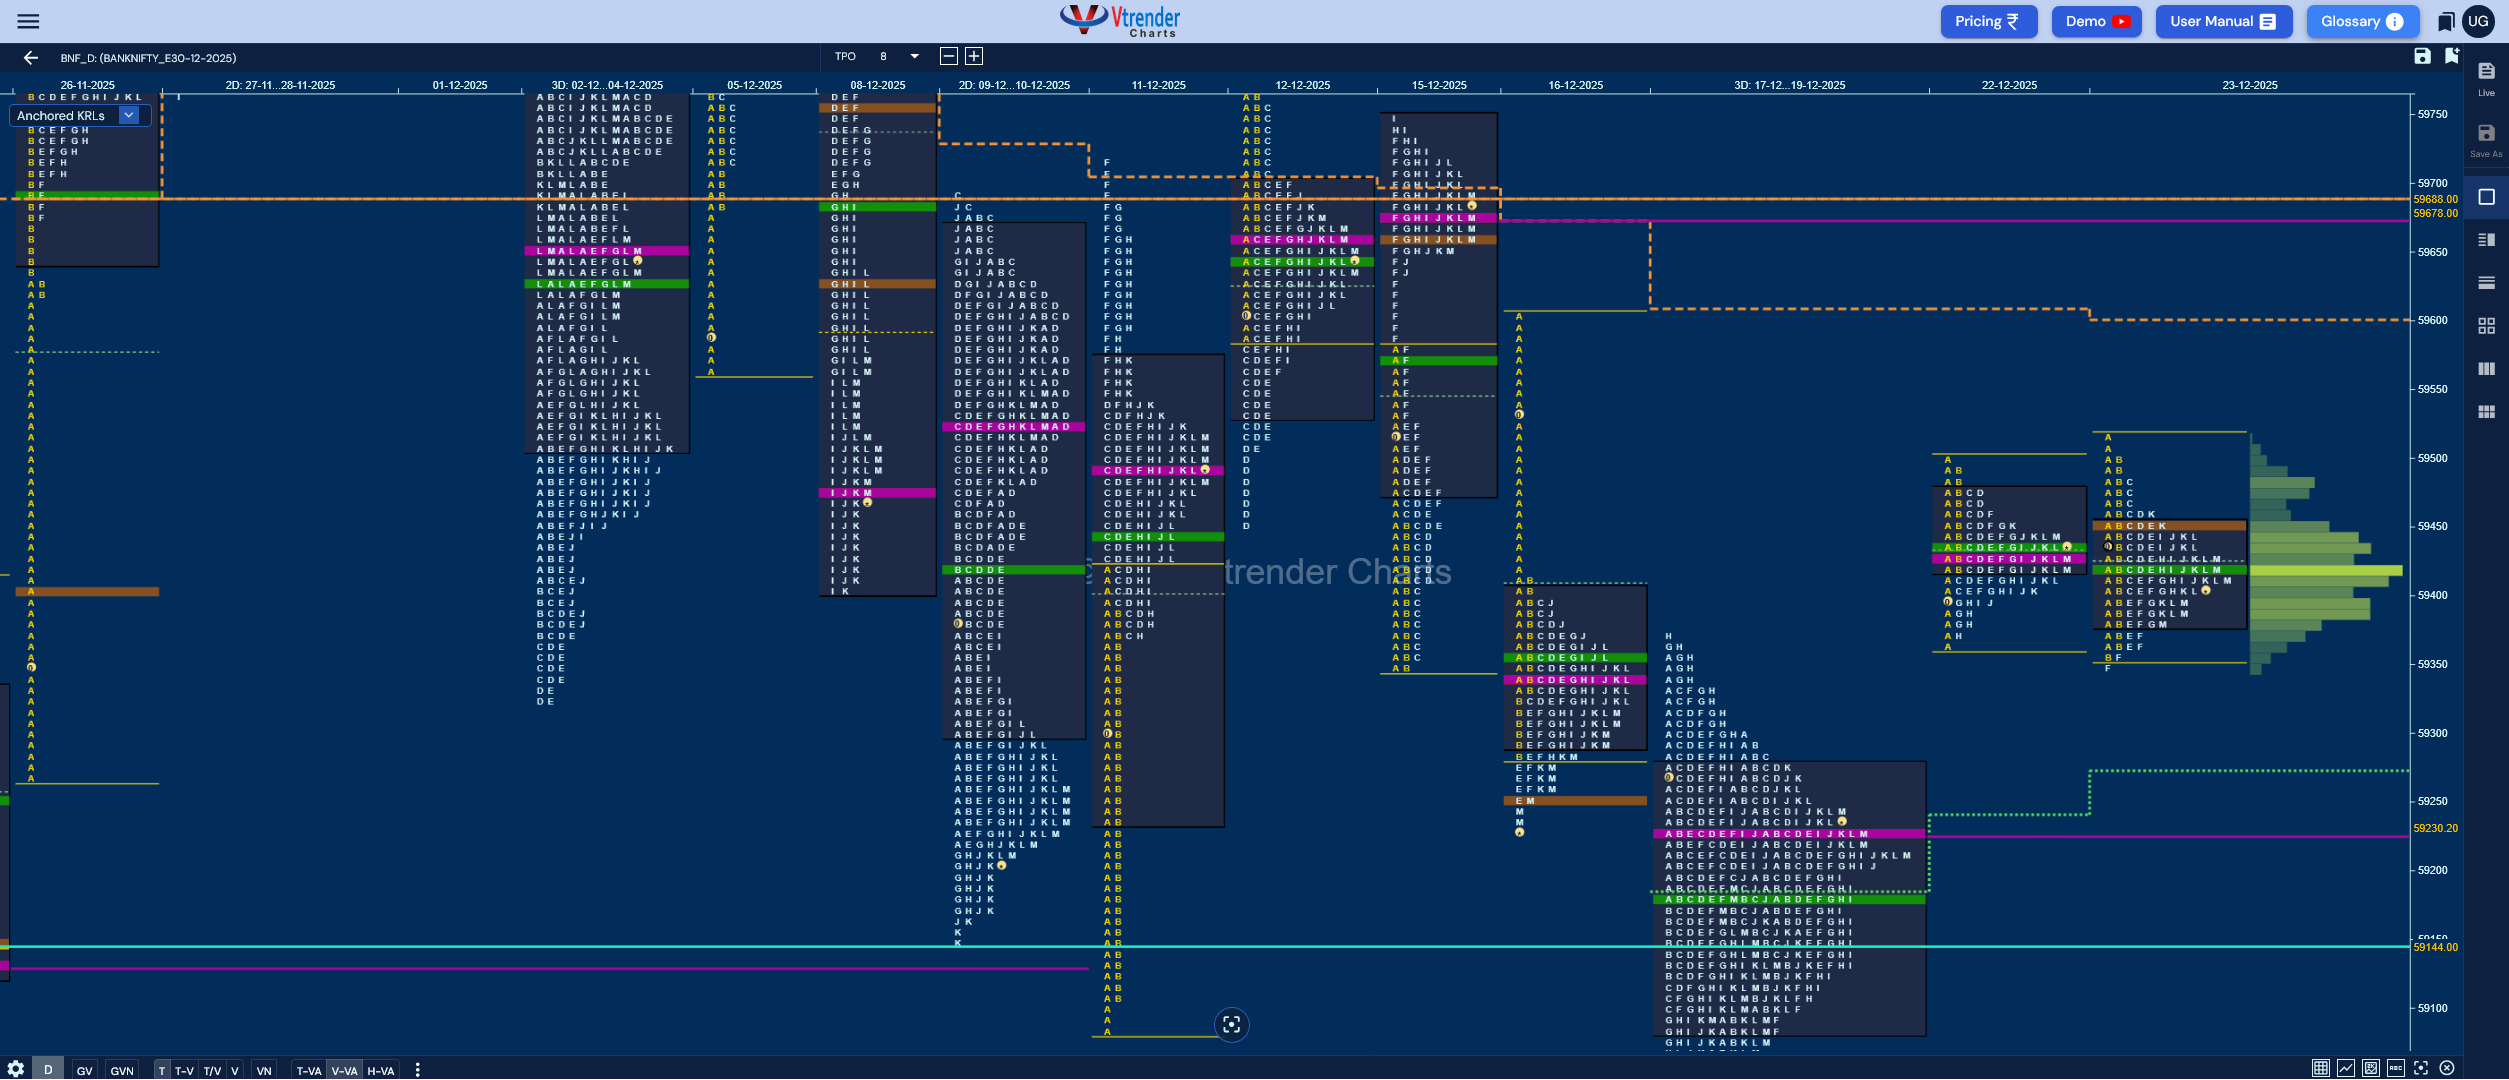The image size is (2509, 1080).
Task: Click the grid table icon at bottom right
Action: click(2320, 1068)
